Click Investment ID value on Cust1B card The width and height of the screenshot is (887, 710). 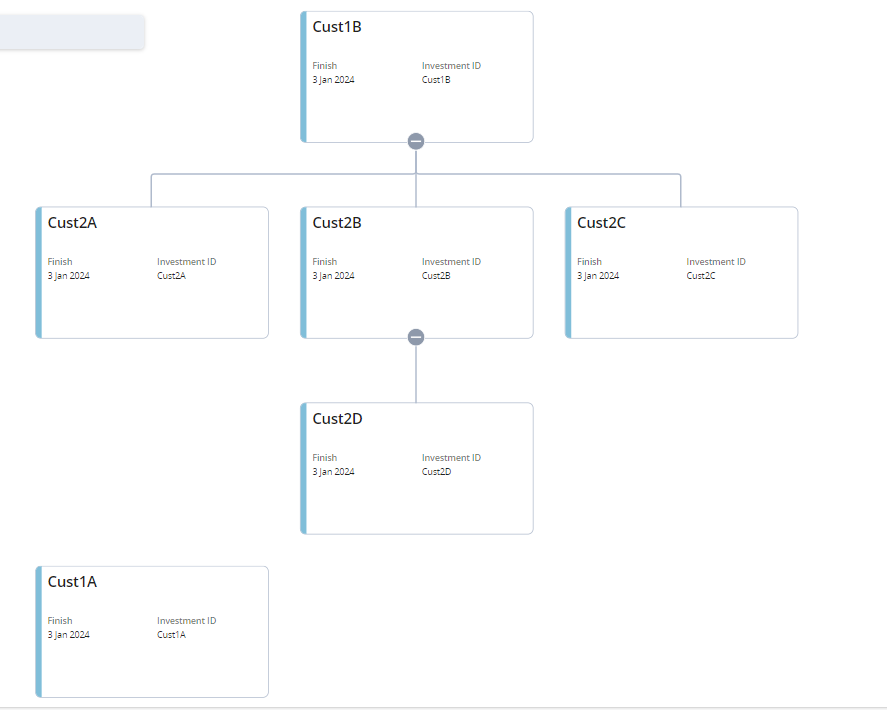coord(436,80)
